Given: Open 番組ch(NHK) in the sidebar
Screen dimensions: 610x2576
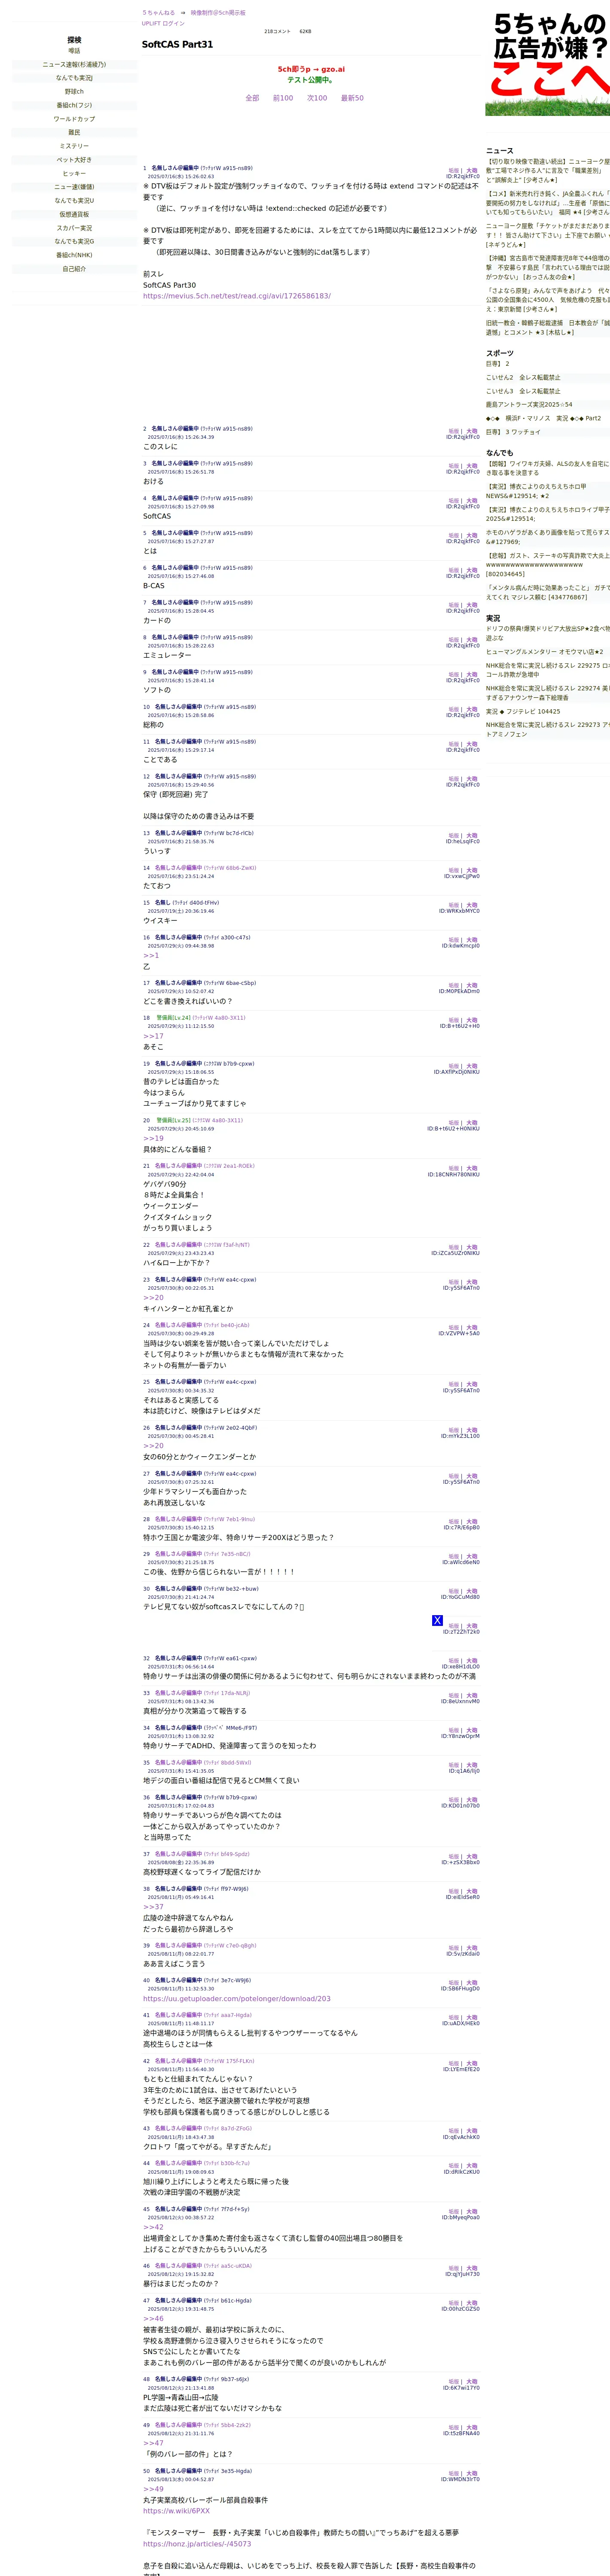Looking at the screenshot, I should click(x=74, y=255).
